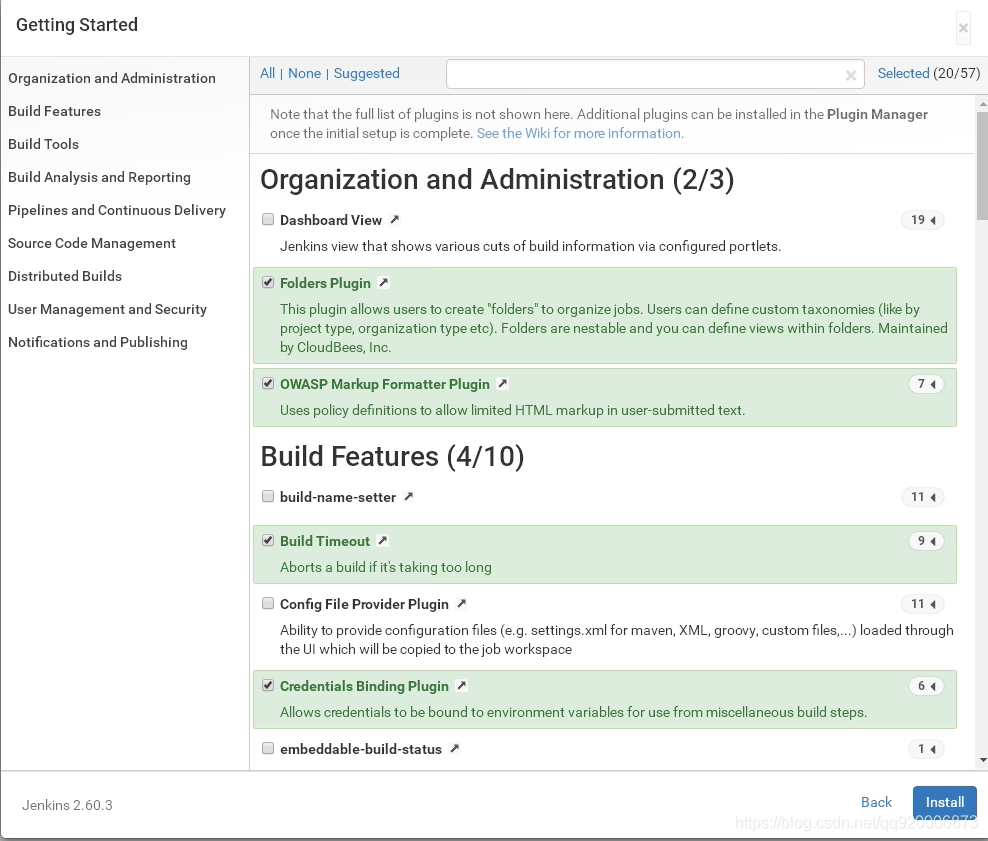
Task: Open external link icon beside Dashboard View
Action: click(395, 220)
